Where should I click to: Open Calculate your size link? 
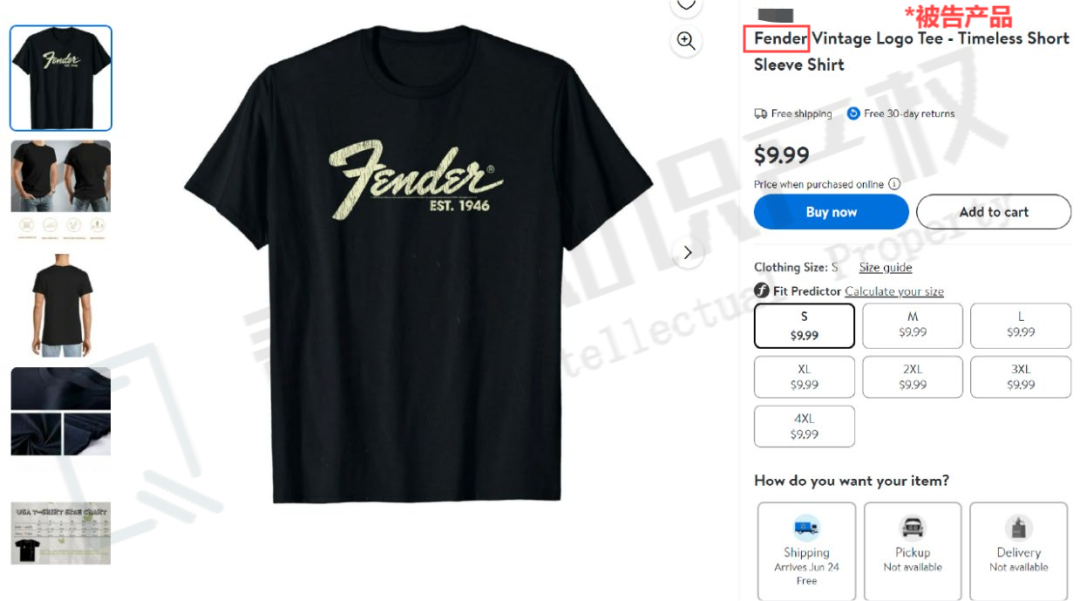(x=894, y=291)
